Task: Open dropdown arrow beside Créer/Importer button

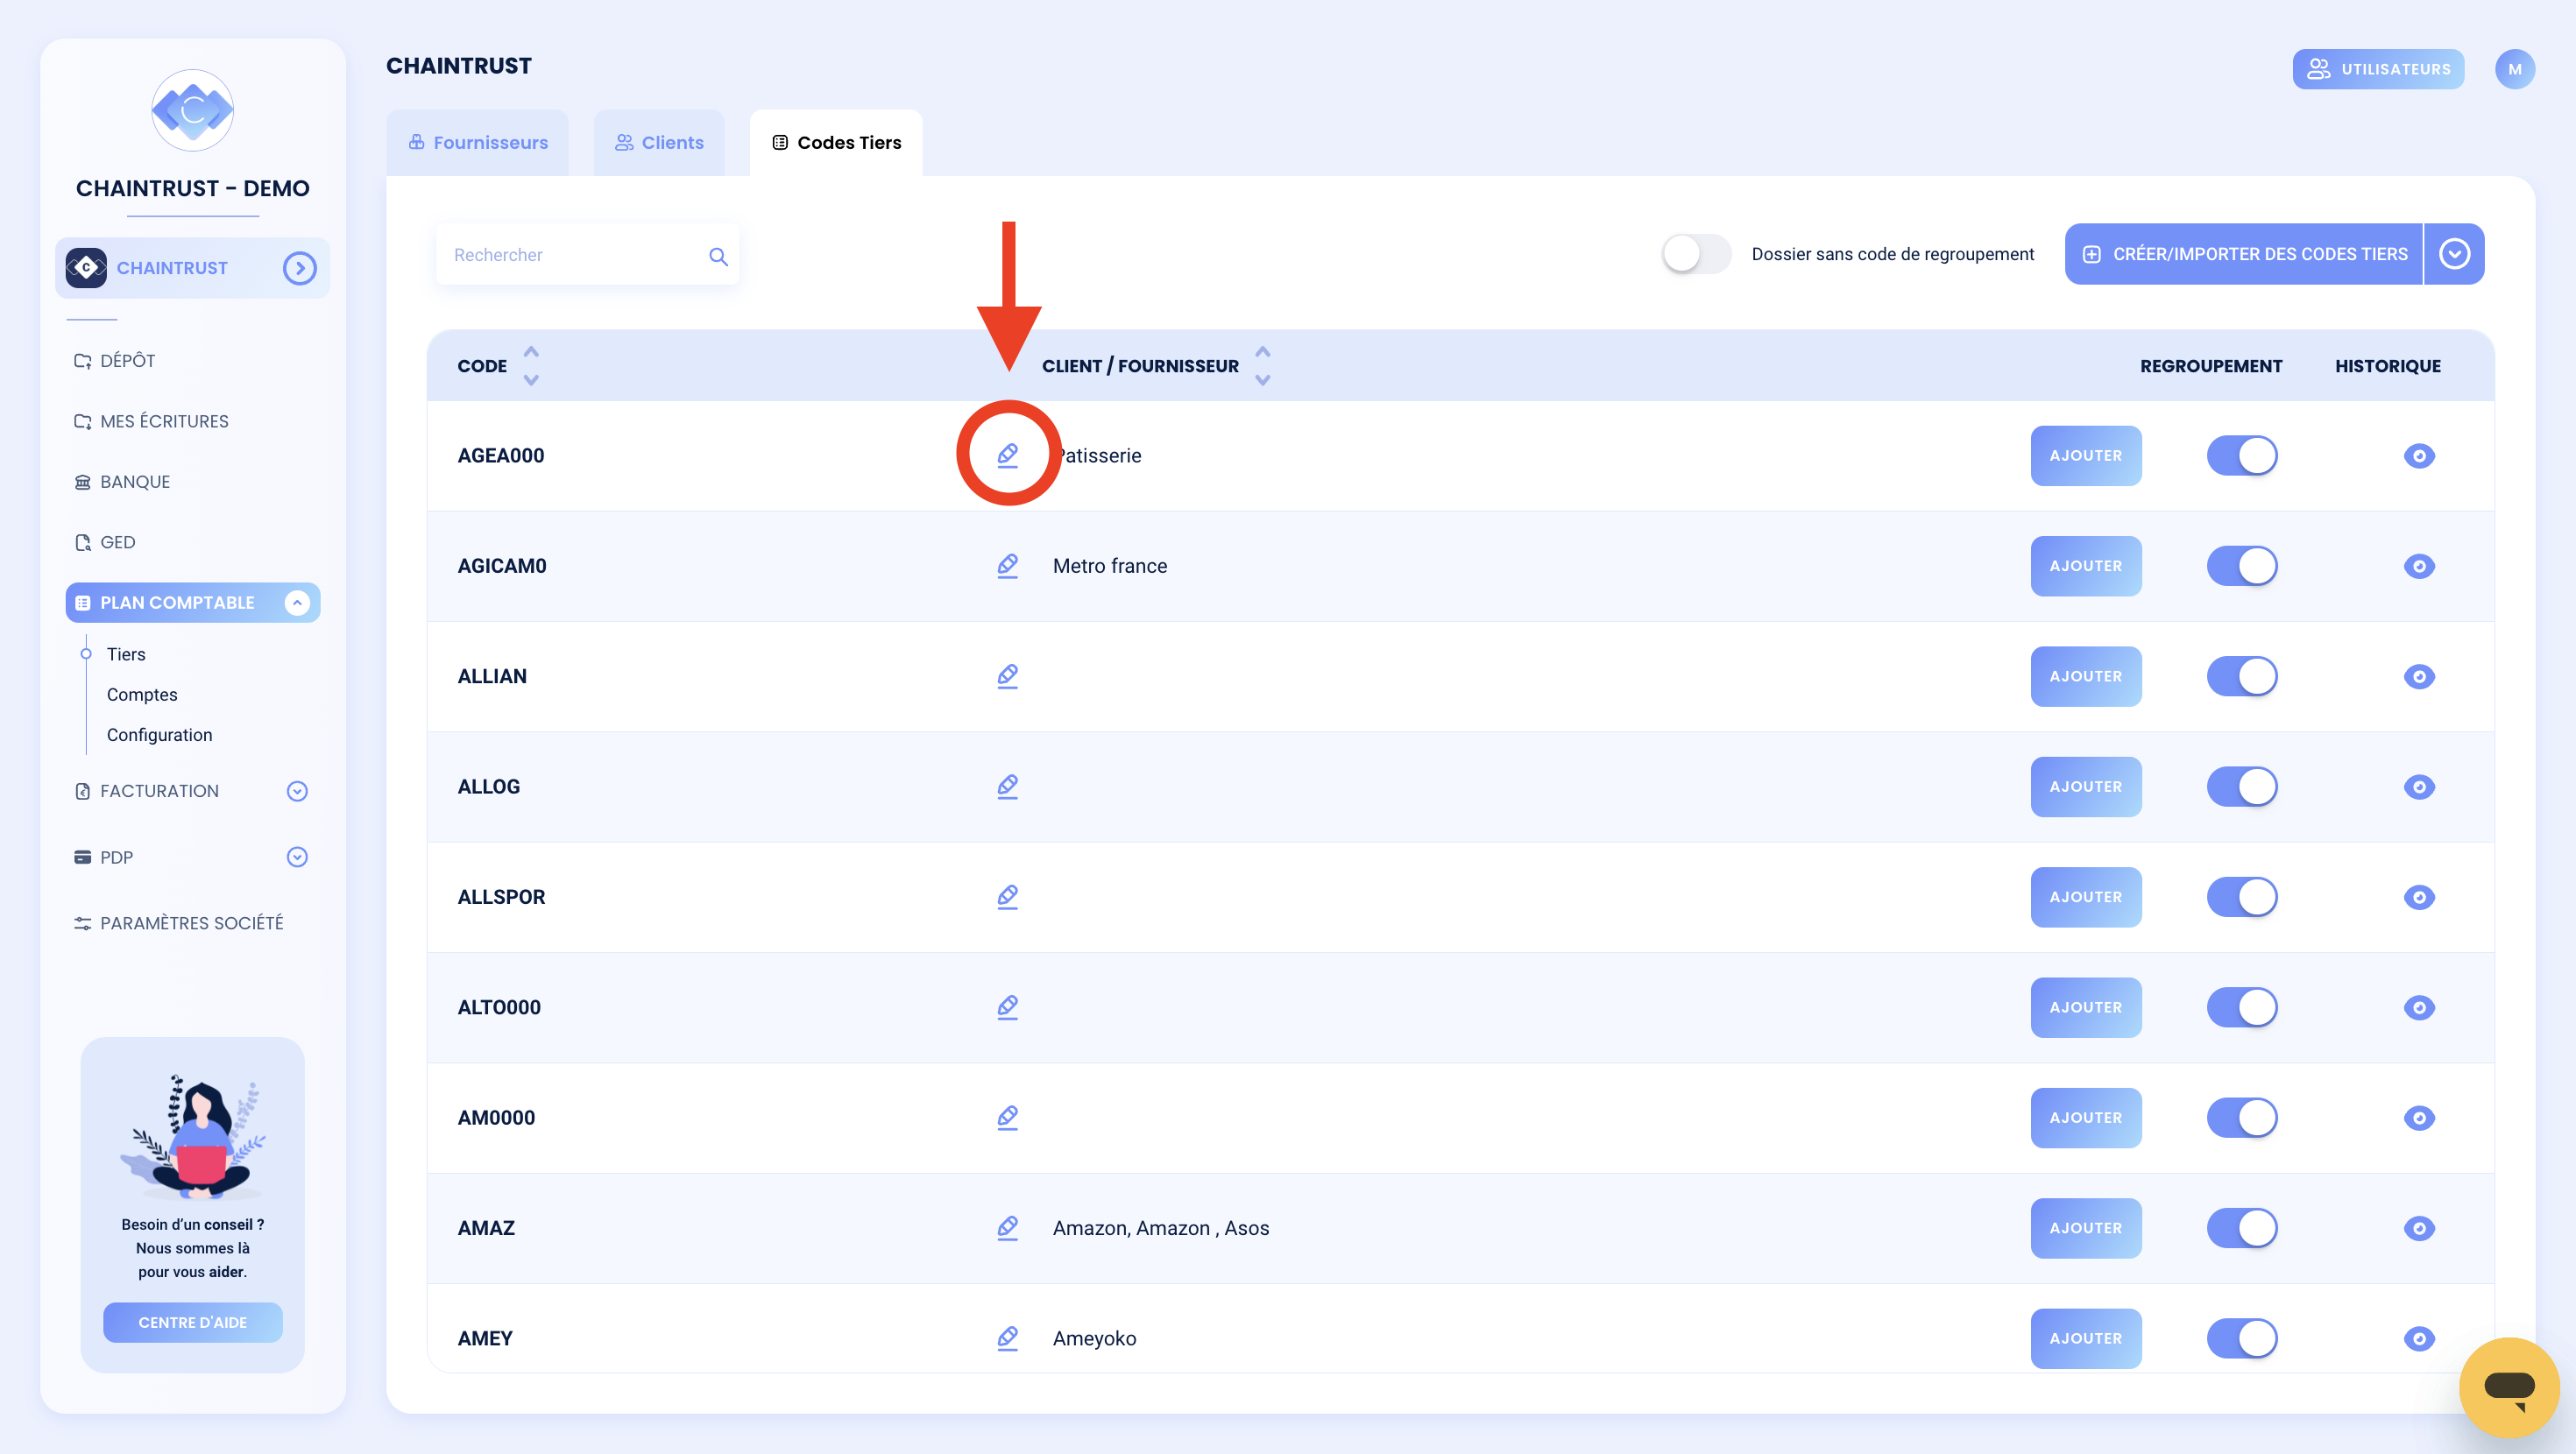Action: pos(2454,254)
